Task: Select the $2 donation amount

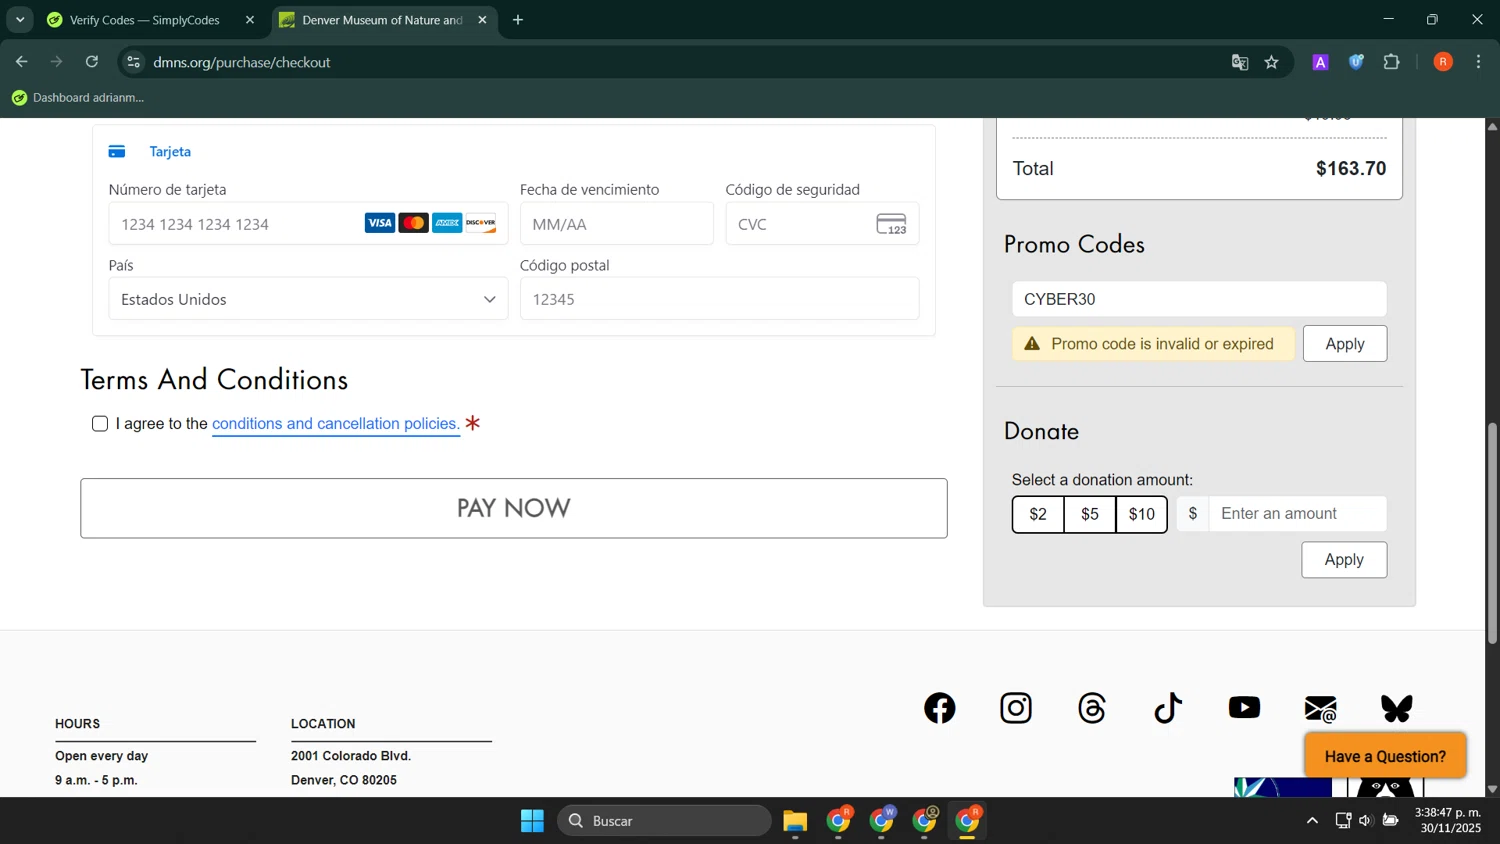Action: pos(1038,514)
